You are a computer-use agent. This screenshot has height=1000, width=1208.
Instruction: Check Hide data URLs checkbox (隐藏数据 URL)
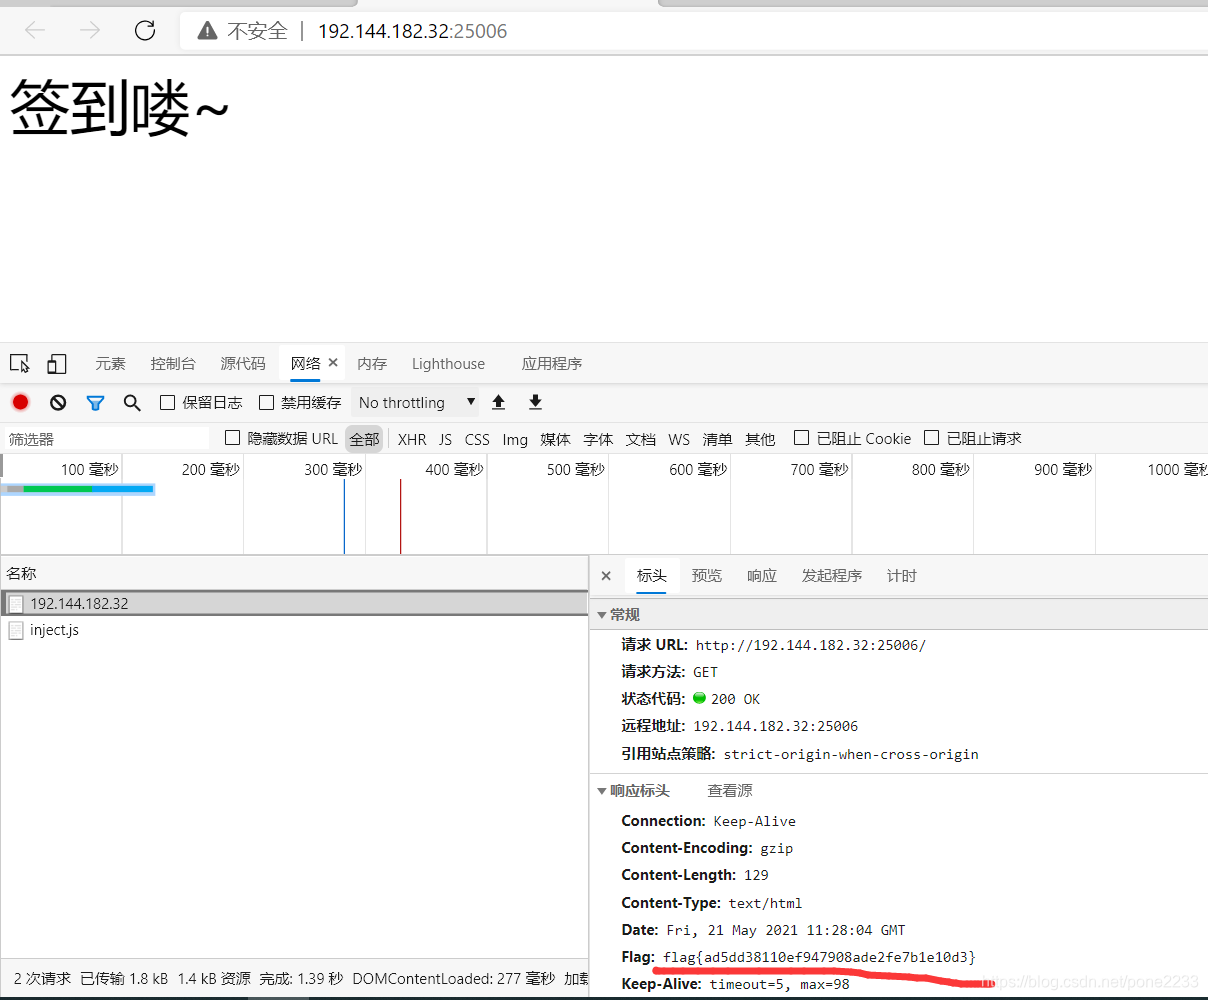point(233,438)
